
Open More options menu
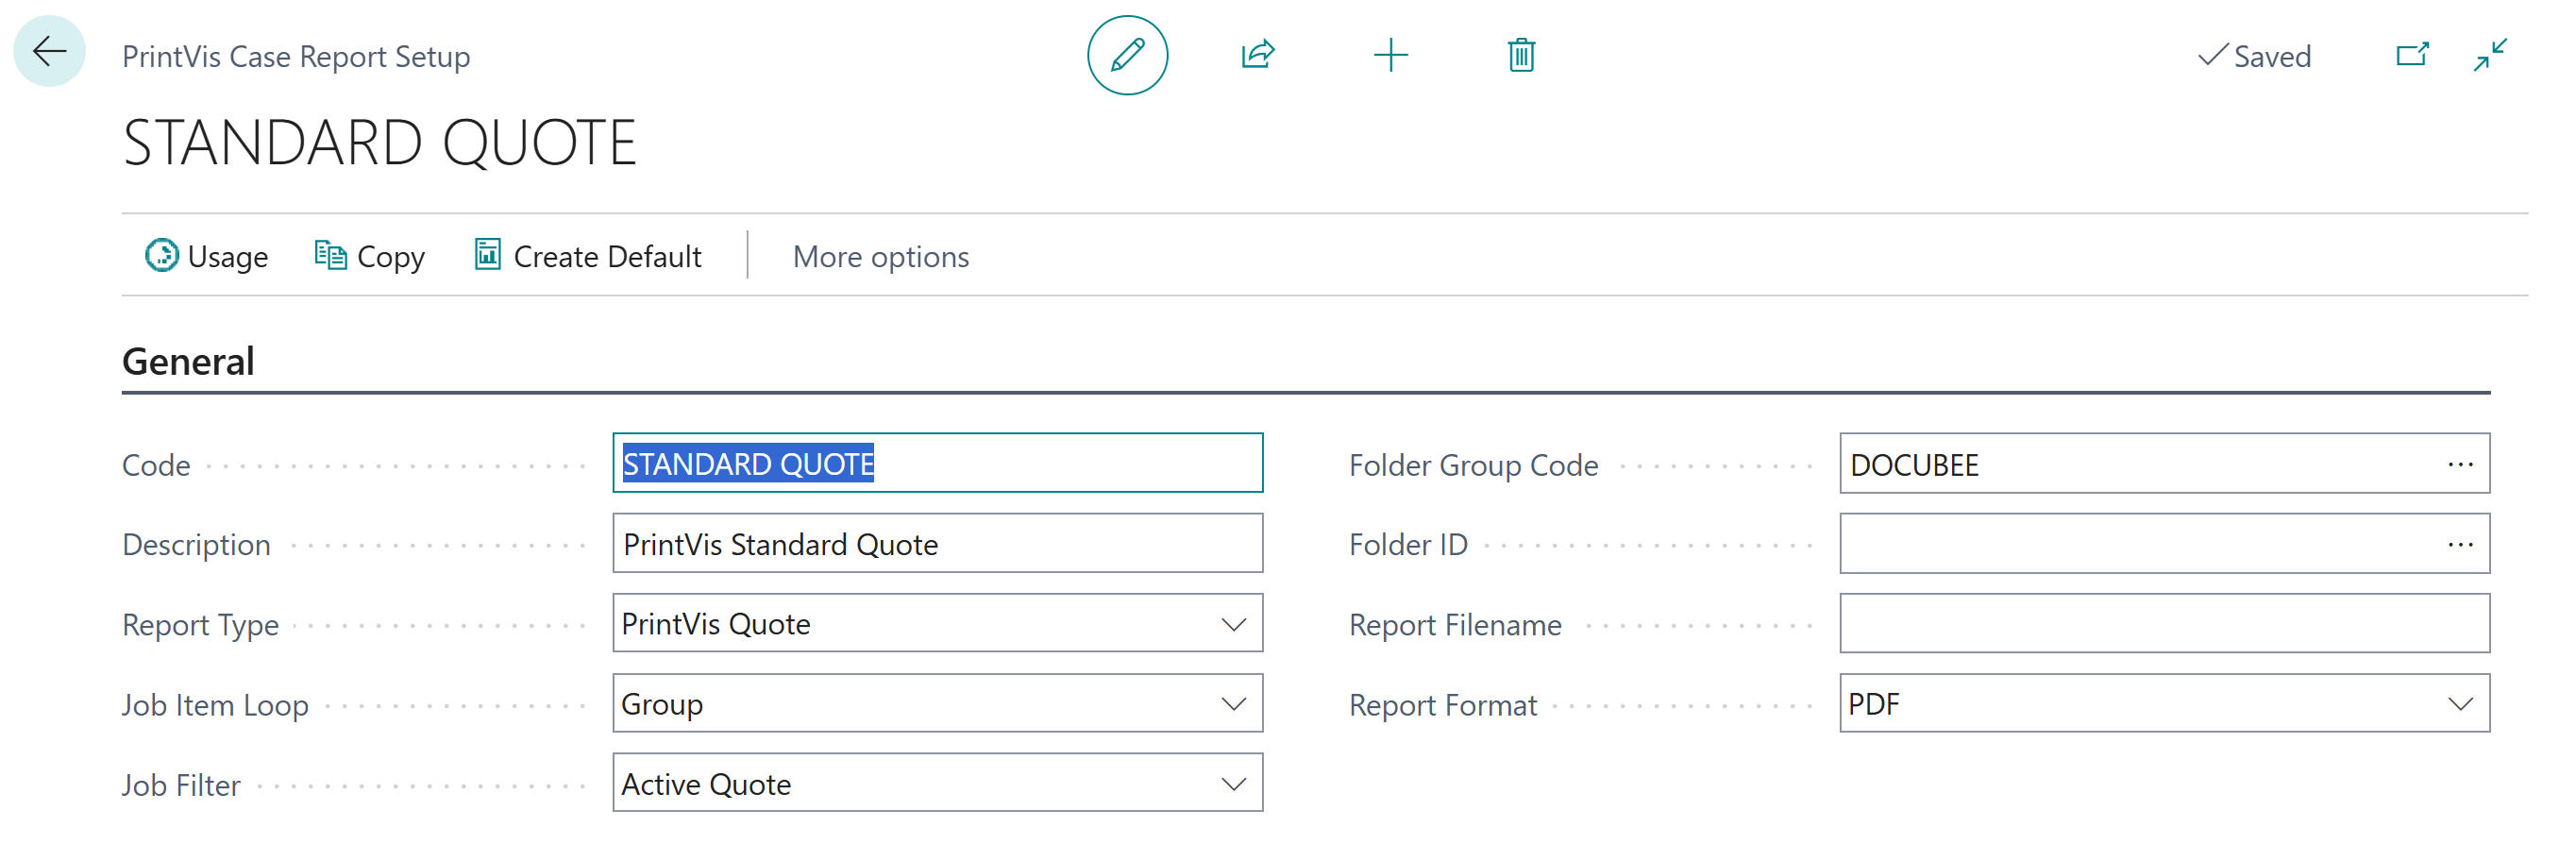pos(880,257)
